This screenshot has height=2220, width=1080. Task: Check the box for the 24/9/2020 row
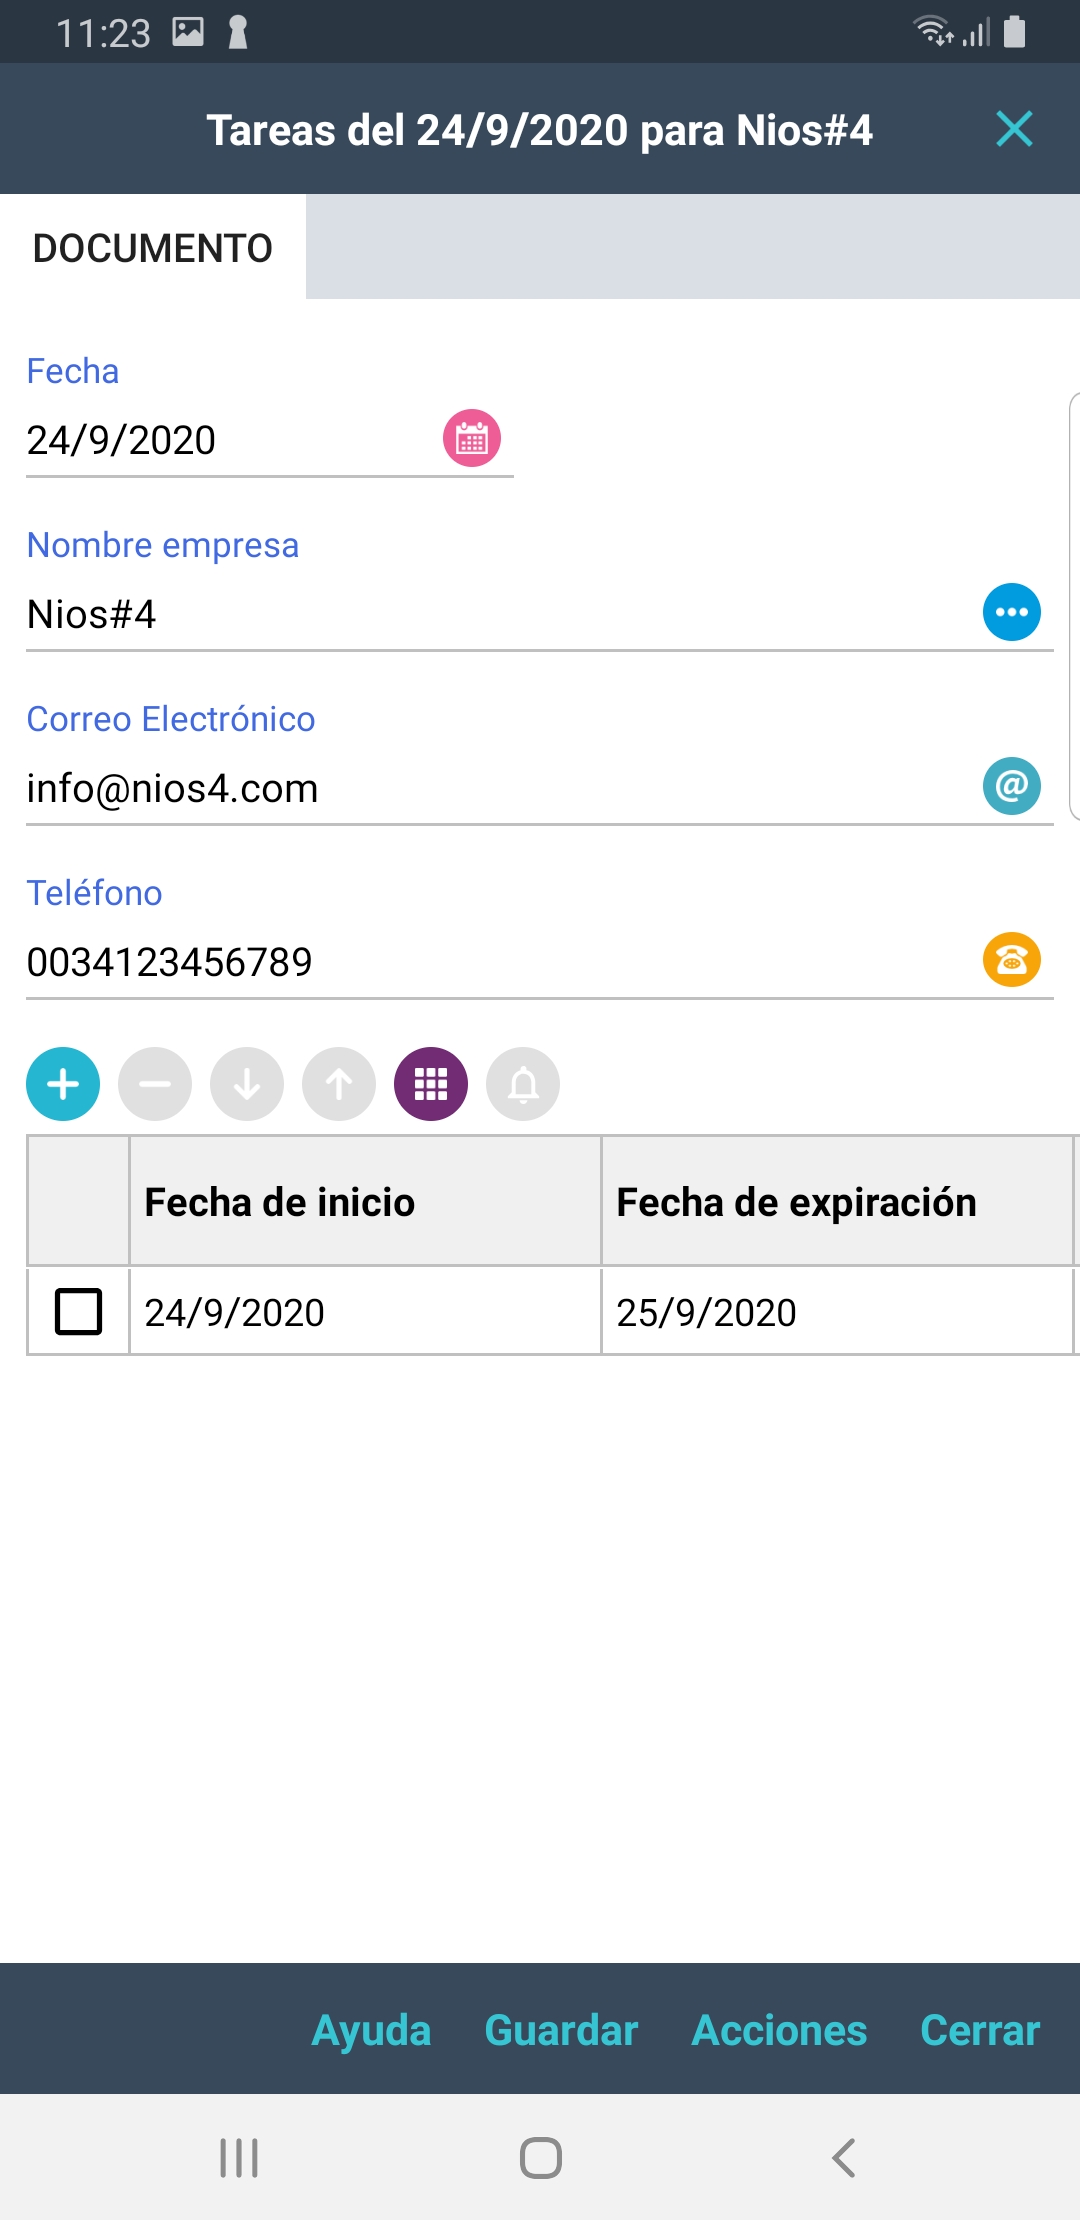(x=78, y=1311)
